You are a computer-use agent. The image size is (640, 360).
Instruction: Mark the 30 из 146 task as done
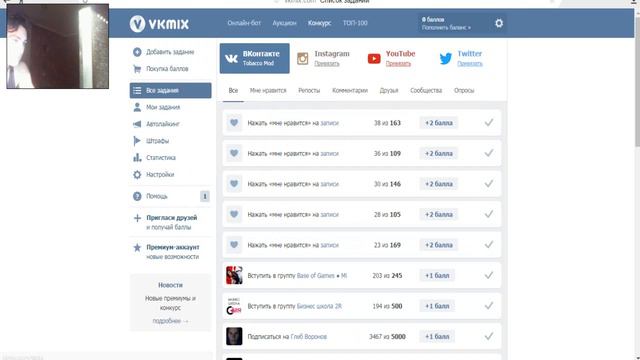[x=489, y=184]
